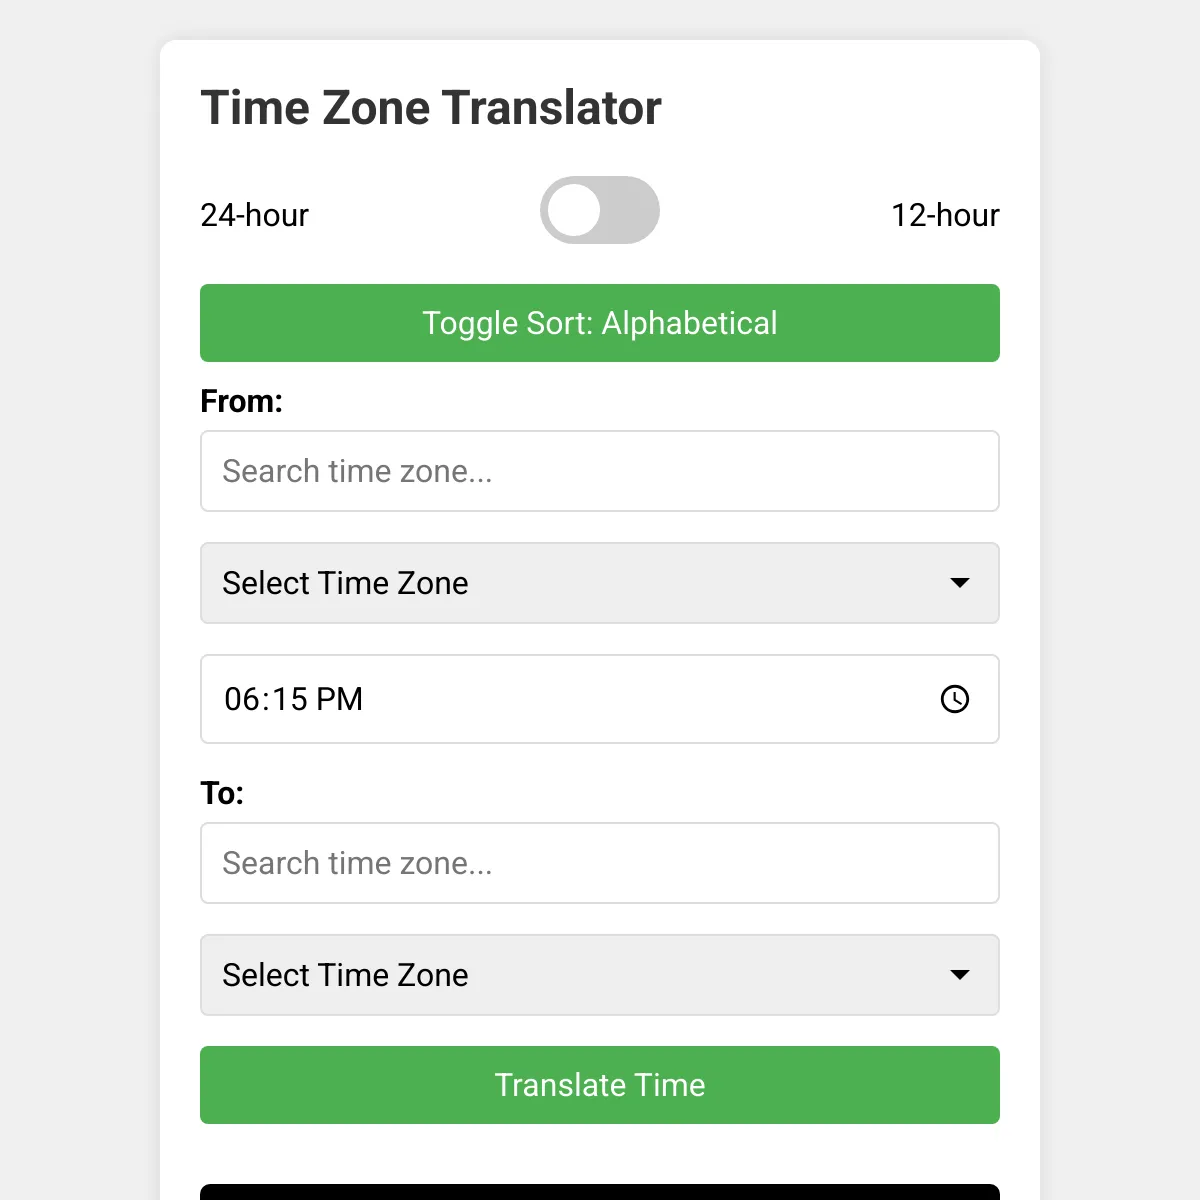The height and width of the screenshot is (1200, 1200).
Task: Click the round toggle knob
Action: point(574,210)
